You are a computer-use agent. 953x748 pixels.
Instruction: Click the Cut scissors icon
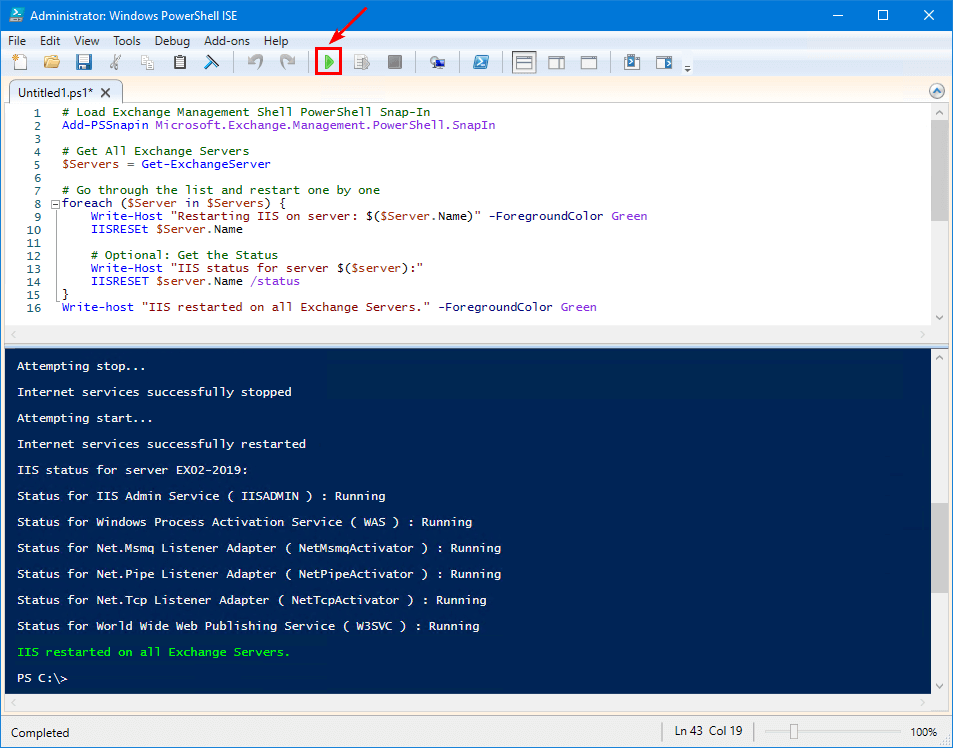click(115, 62)
